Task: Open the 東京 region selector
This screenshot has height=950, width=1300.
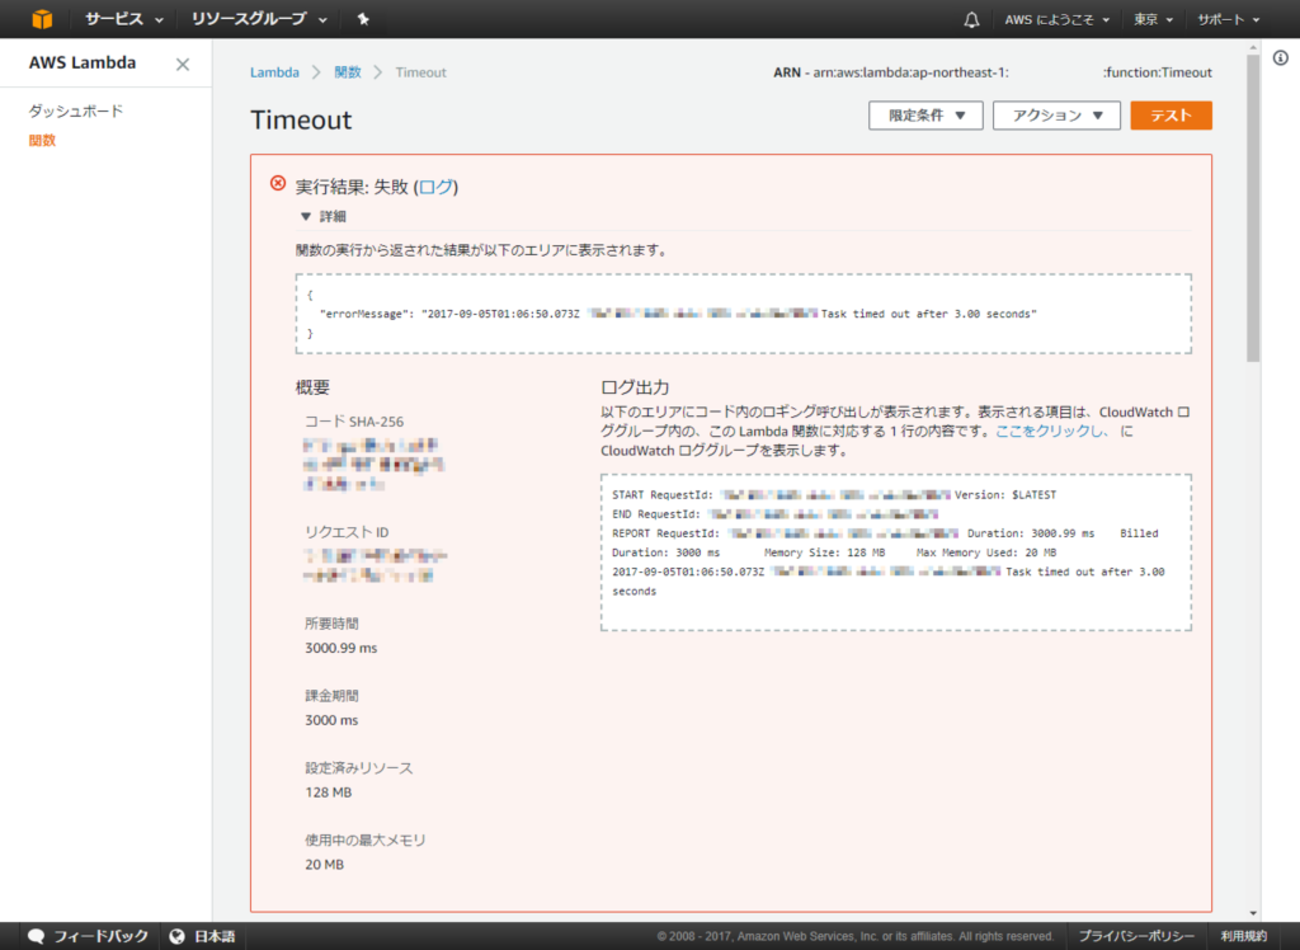Action: click(x=1153, y=19)
